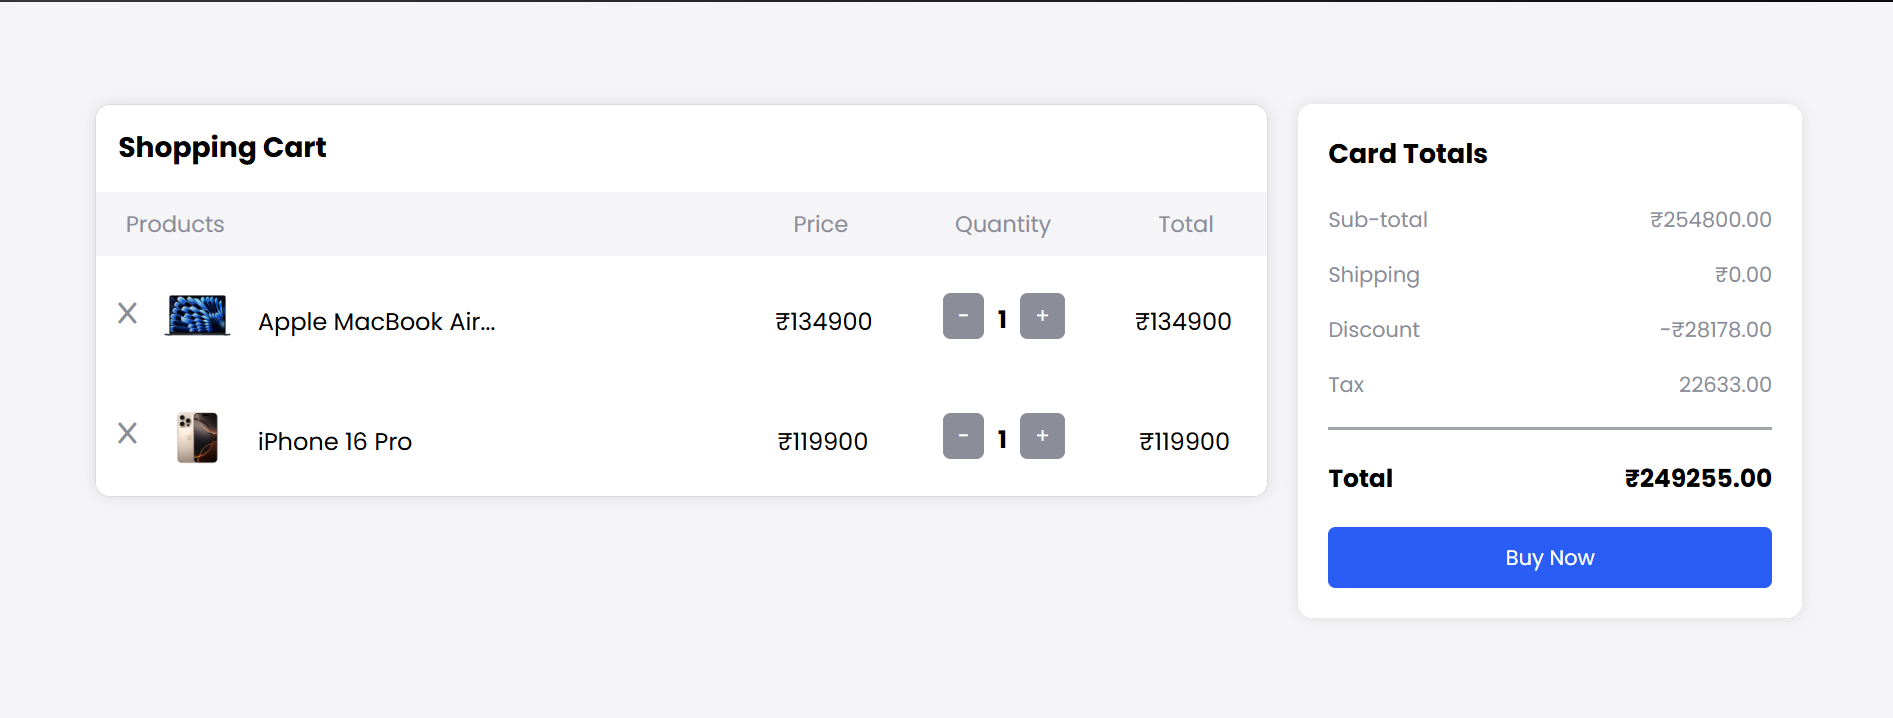The width and height of the screenshot is (1893, 718).
Task: Remove iPhone 16 Pro from cart
Action: click(127, 433)
